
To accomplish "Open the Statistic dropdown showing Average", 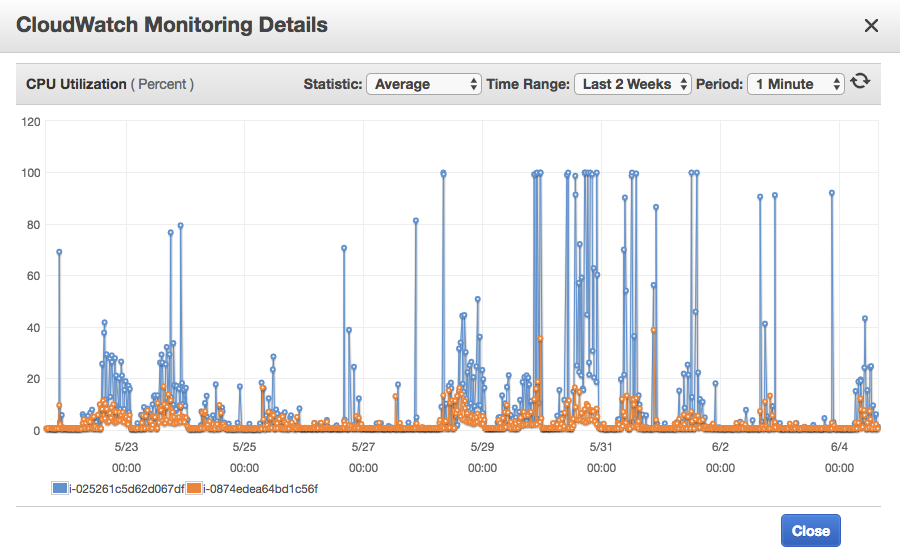I will 424,84.
